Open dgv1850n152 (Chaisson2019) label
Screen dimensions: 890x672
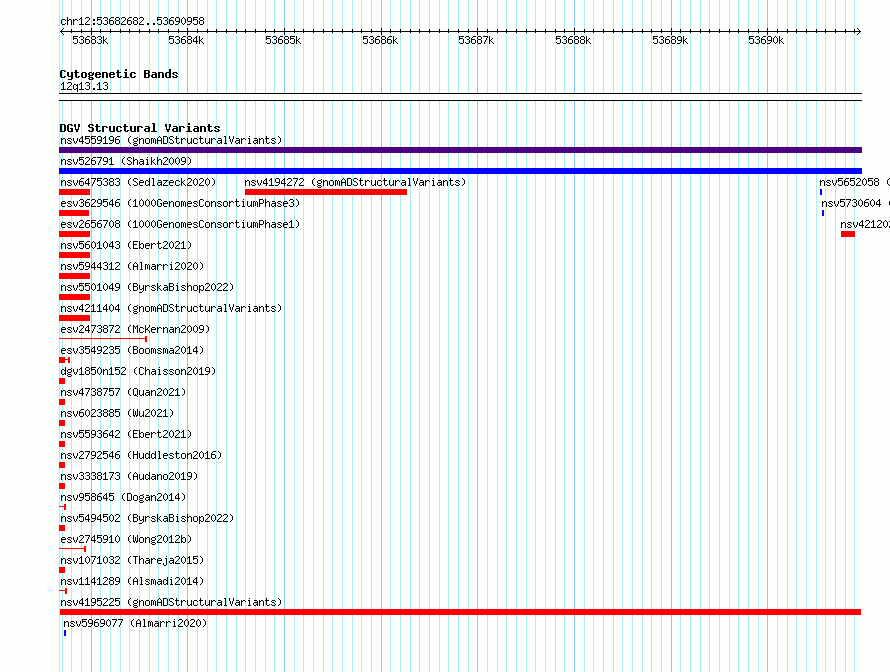[x=138, y=371]
